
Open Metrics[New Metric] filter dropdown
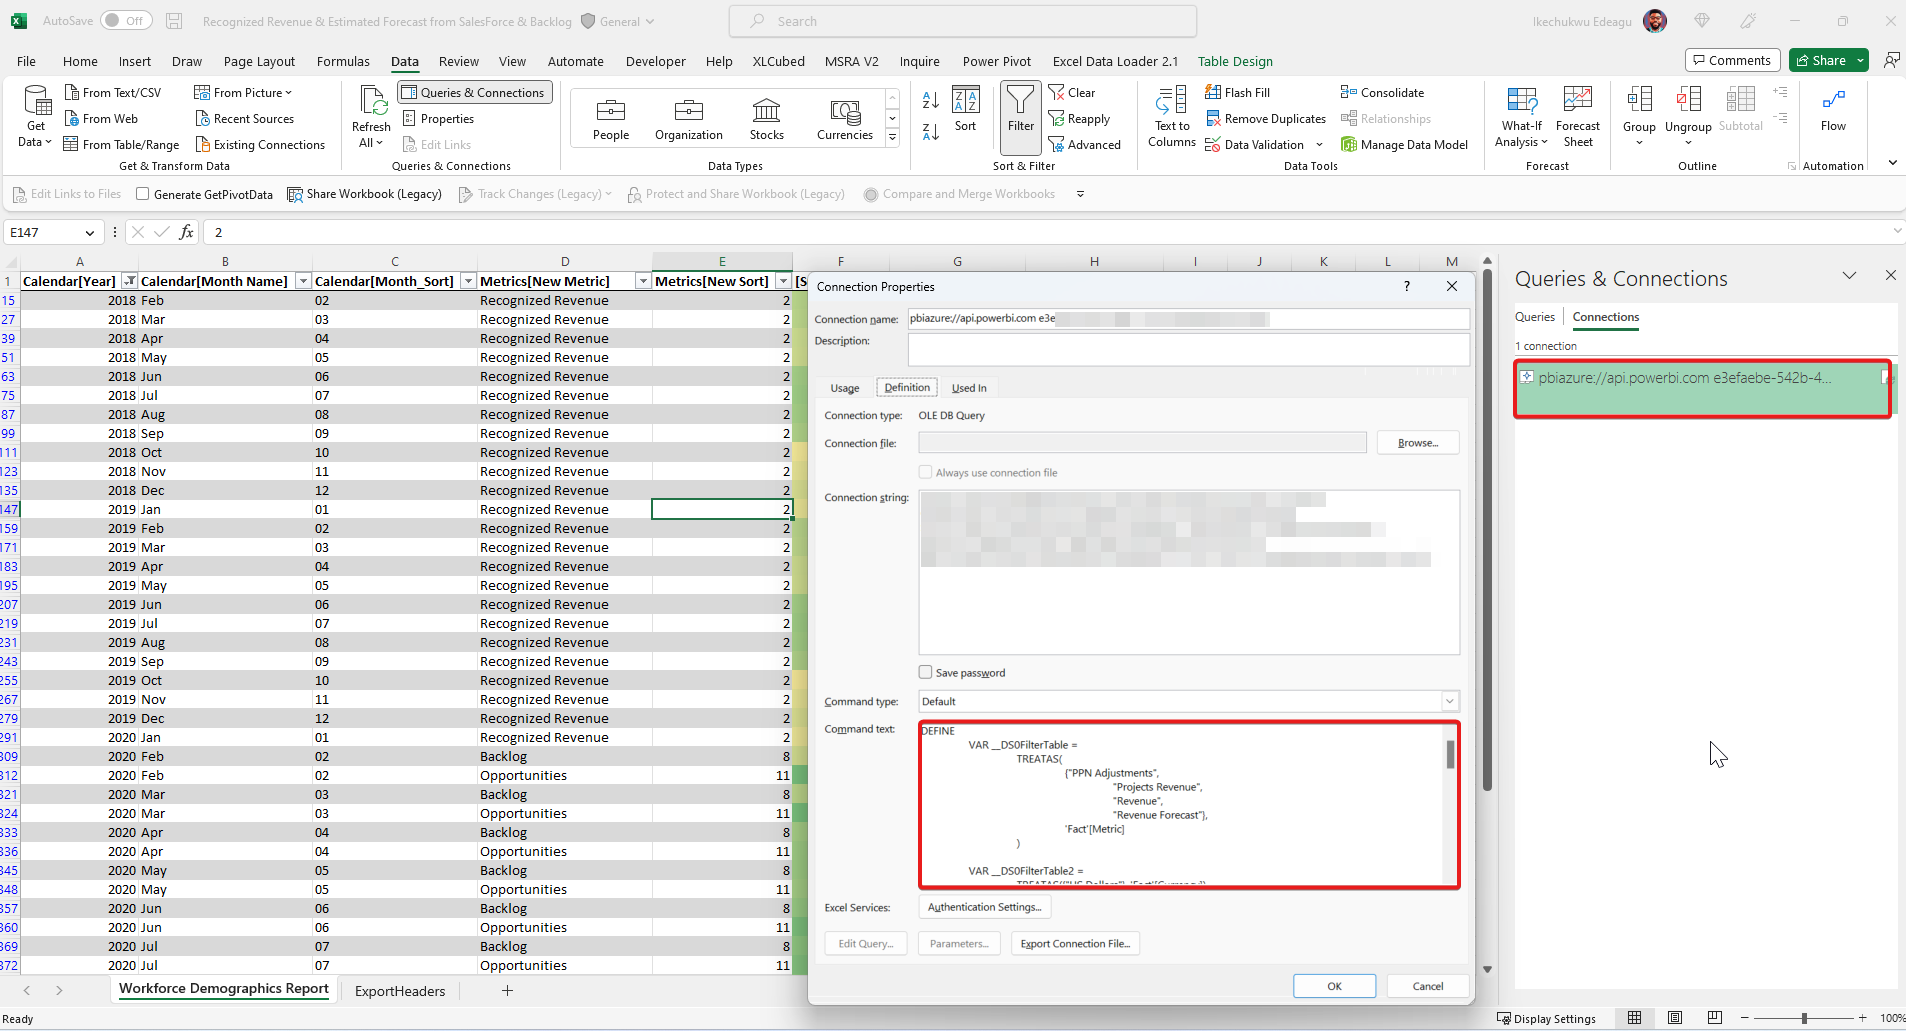642,281
